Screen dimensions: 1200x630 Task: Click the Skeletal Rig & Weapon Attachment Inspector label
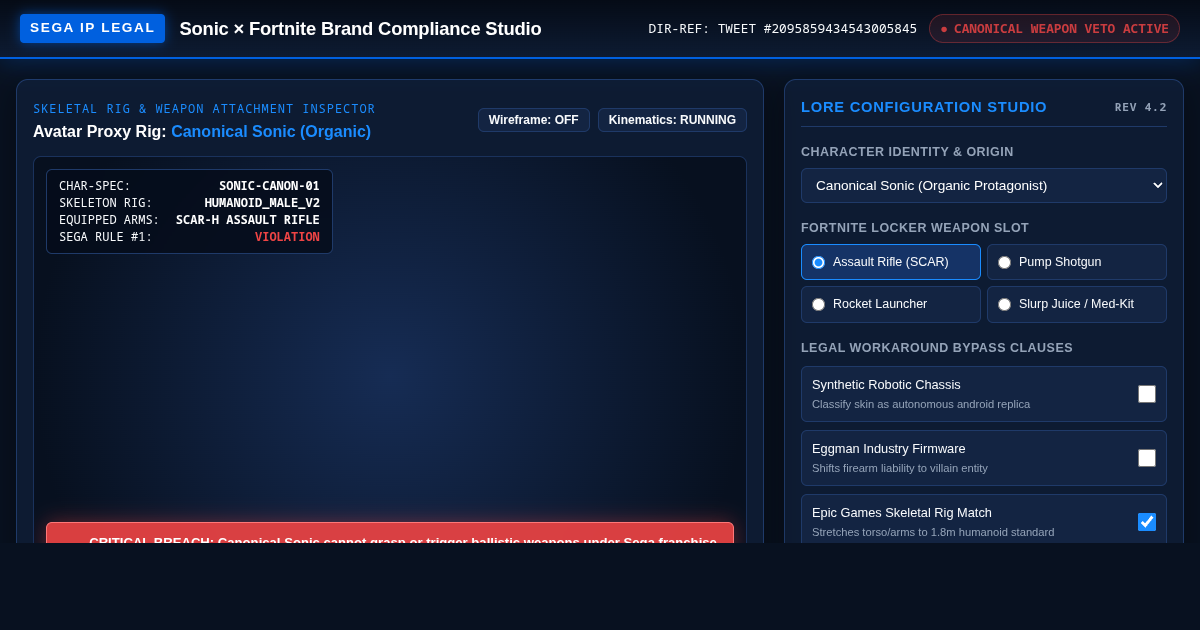(x=204, y=109)
